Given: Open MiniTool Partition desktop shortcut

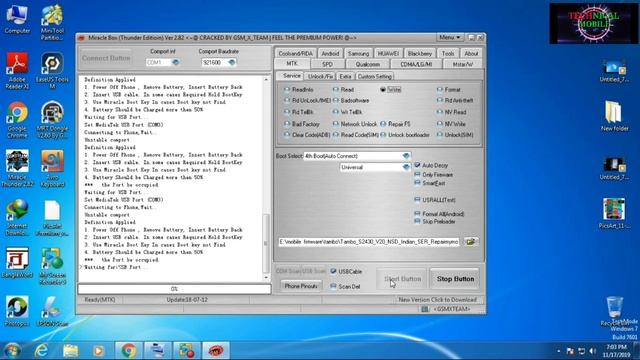Looking at the screenshot, I should coord(52,22).
